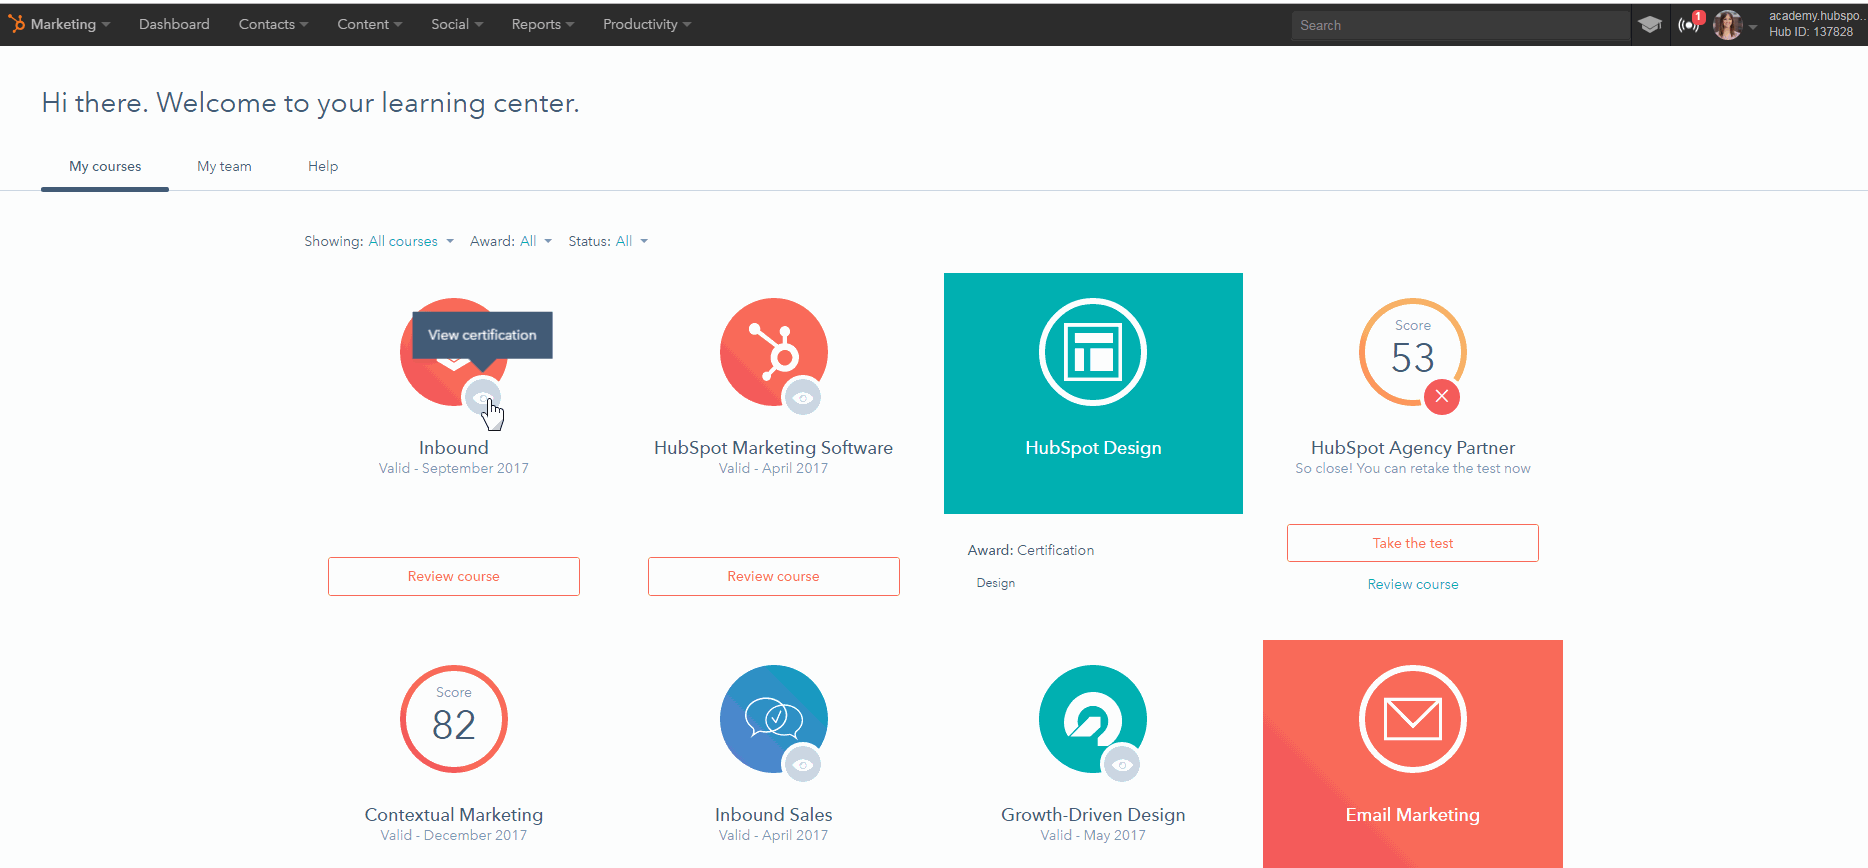
Task: Open the Status filter dropdown
Action: coord(631,241)
